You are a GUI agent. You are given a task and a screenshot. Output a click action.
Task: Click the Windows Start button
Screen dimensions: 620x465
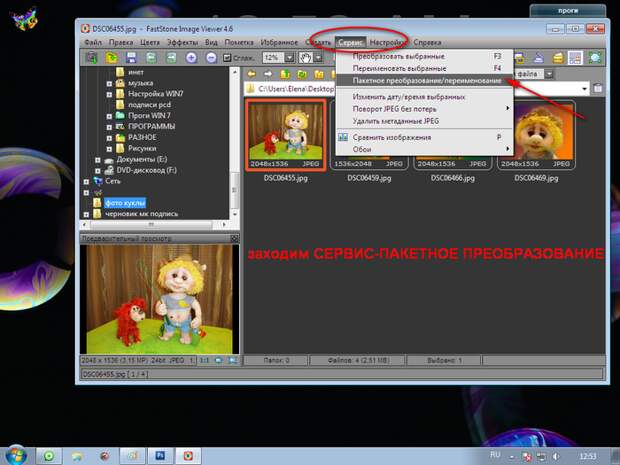15,455
